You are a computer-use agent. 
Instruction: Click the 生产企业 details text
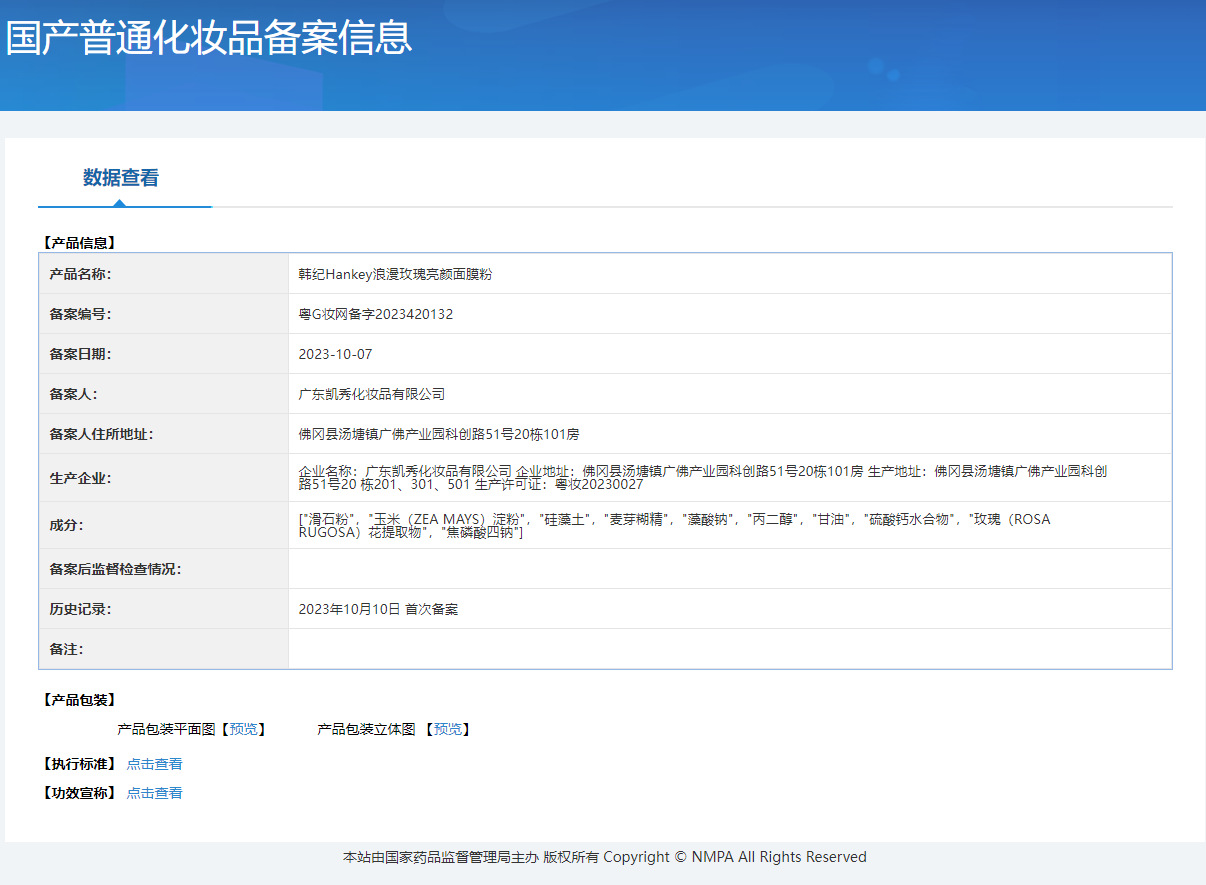703,477
